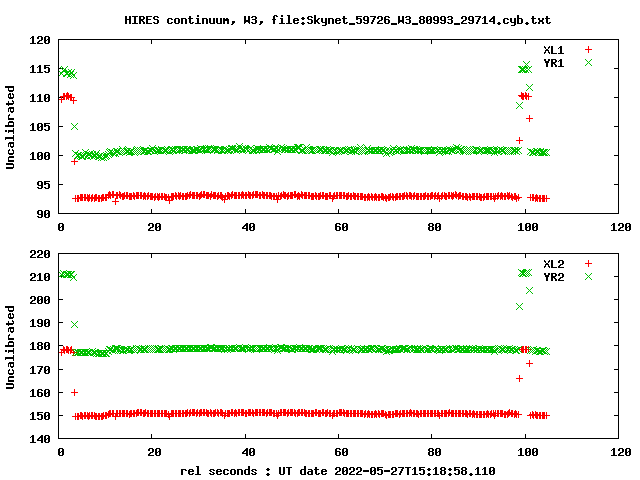Screen dimensions: 640x480
Task: Click the 120 tick on top plot y-axis
Action: pyautogui.click(x=40, y=40)
